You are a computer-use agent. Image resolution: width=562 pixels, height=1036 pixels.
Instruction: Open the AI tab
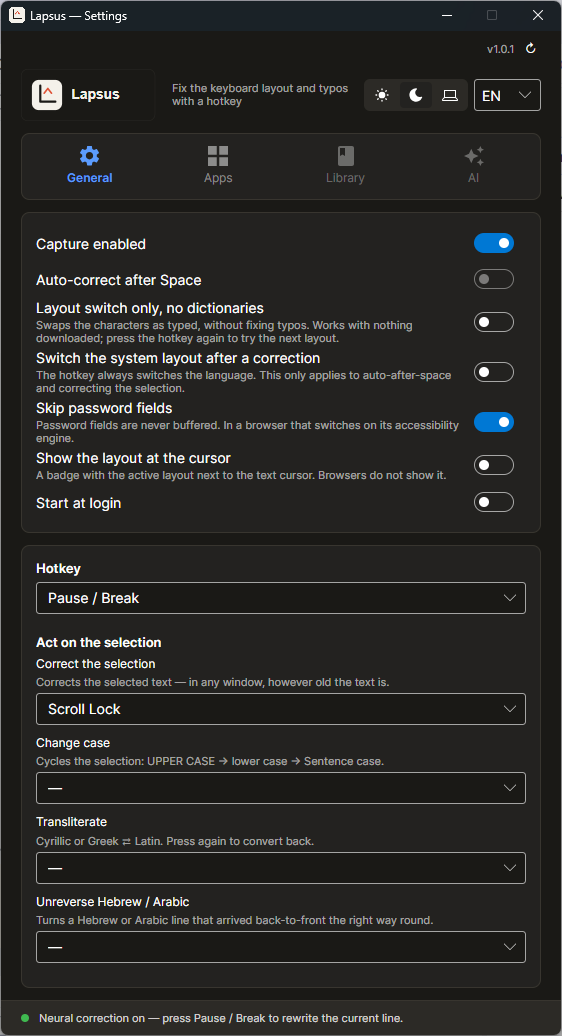[x=474, y=166]
